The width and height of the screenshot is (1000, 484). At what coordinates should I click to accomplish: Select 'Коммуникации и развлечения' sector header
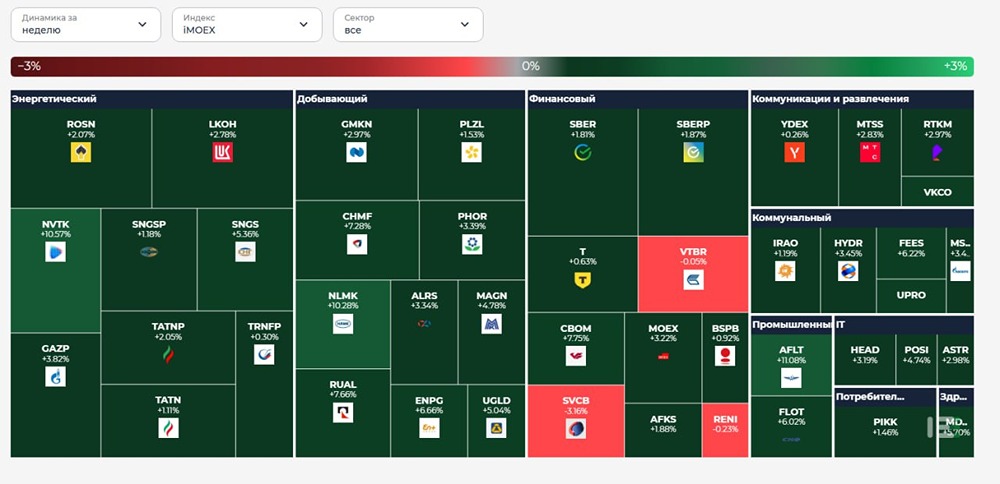pos(862,99)
